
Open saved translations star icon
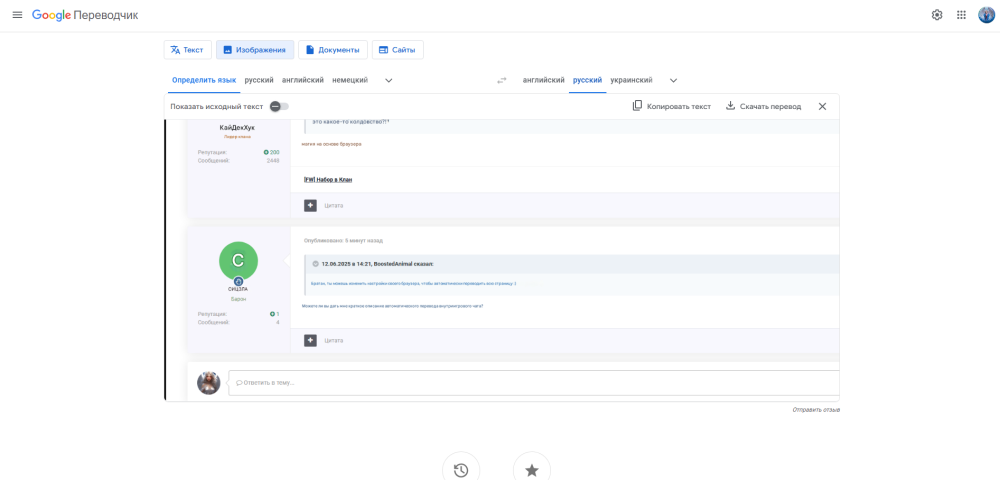(531, 470)
